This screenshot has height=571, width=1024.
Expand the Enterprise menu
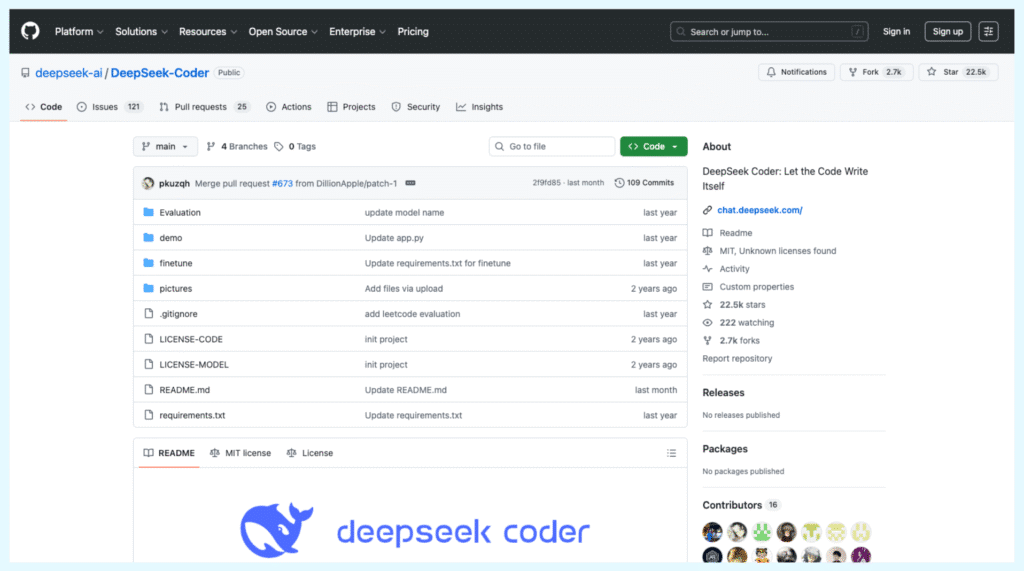click(x=357, y=31)
